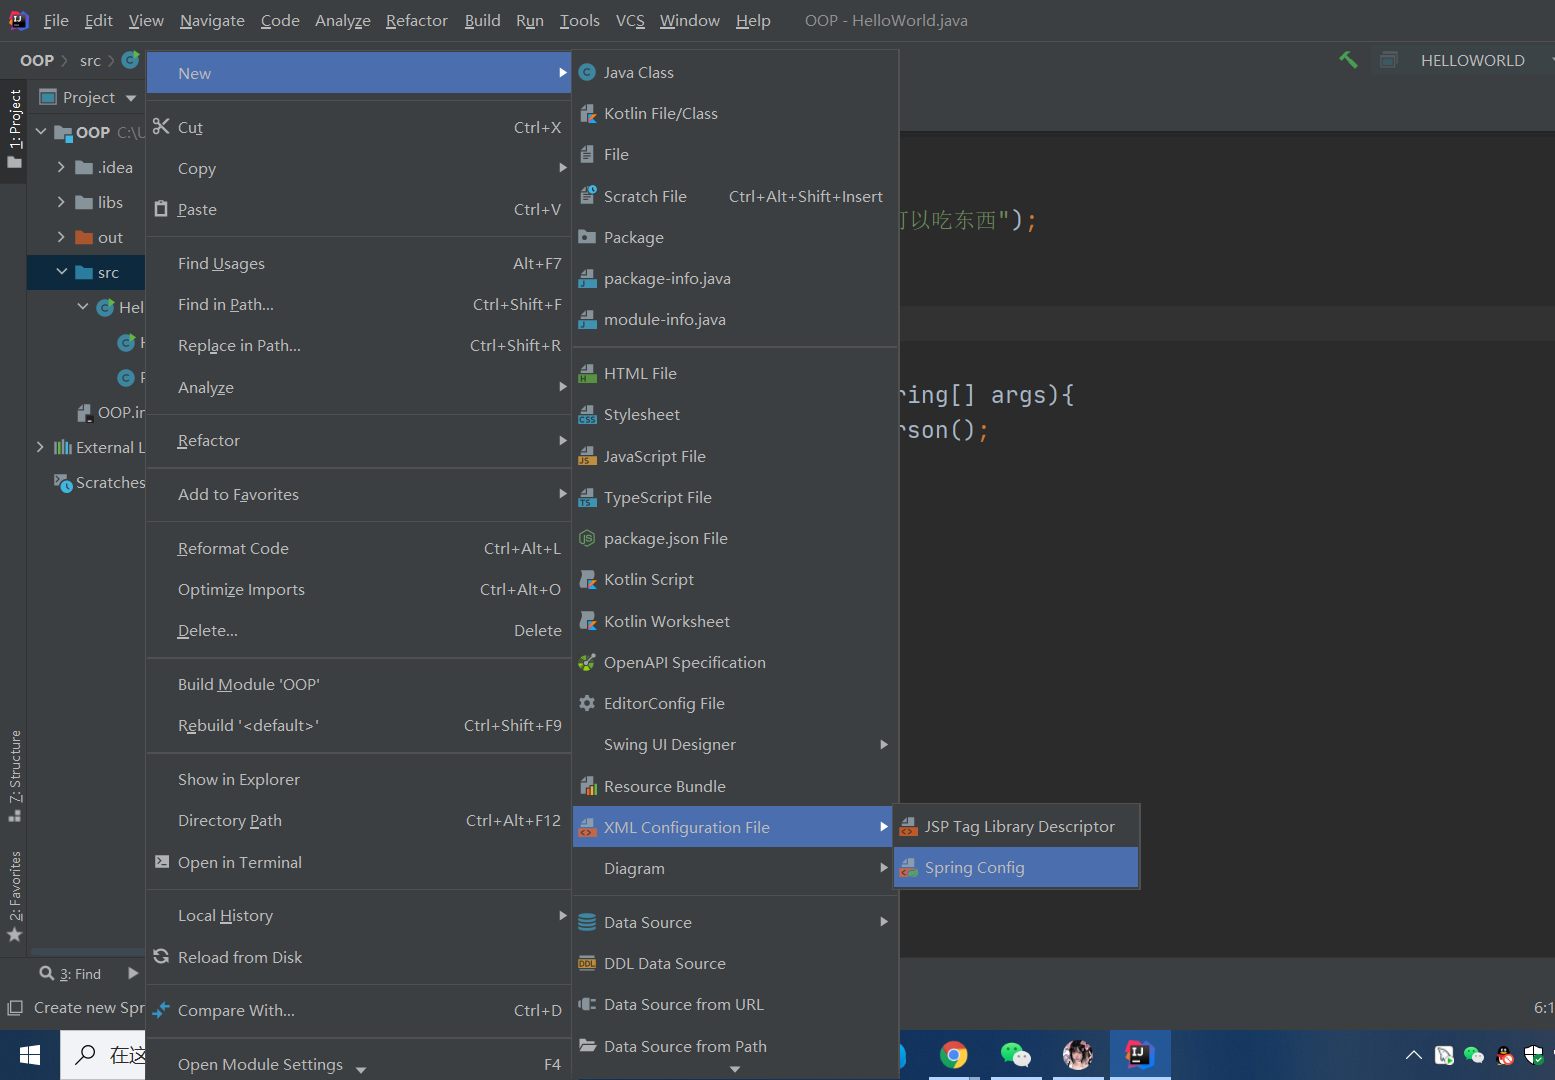Choose Build Module 'OOP'
This screenshot has height=1080, width=1555.
(359, 685)
